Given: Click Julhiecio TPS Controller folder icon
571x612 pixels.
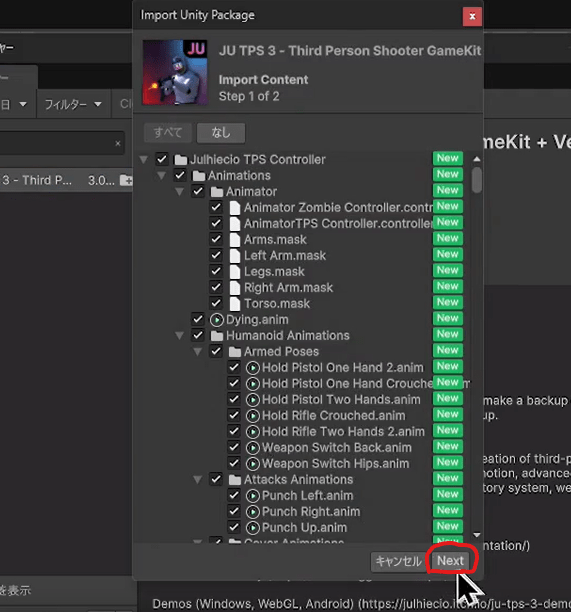Looking at the screenshot, I should (x=181, y=160).
